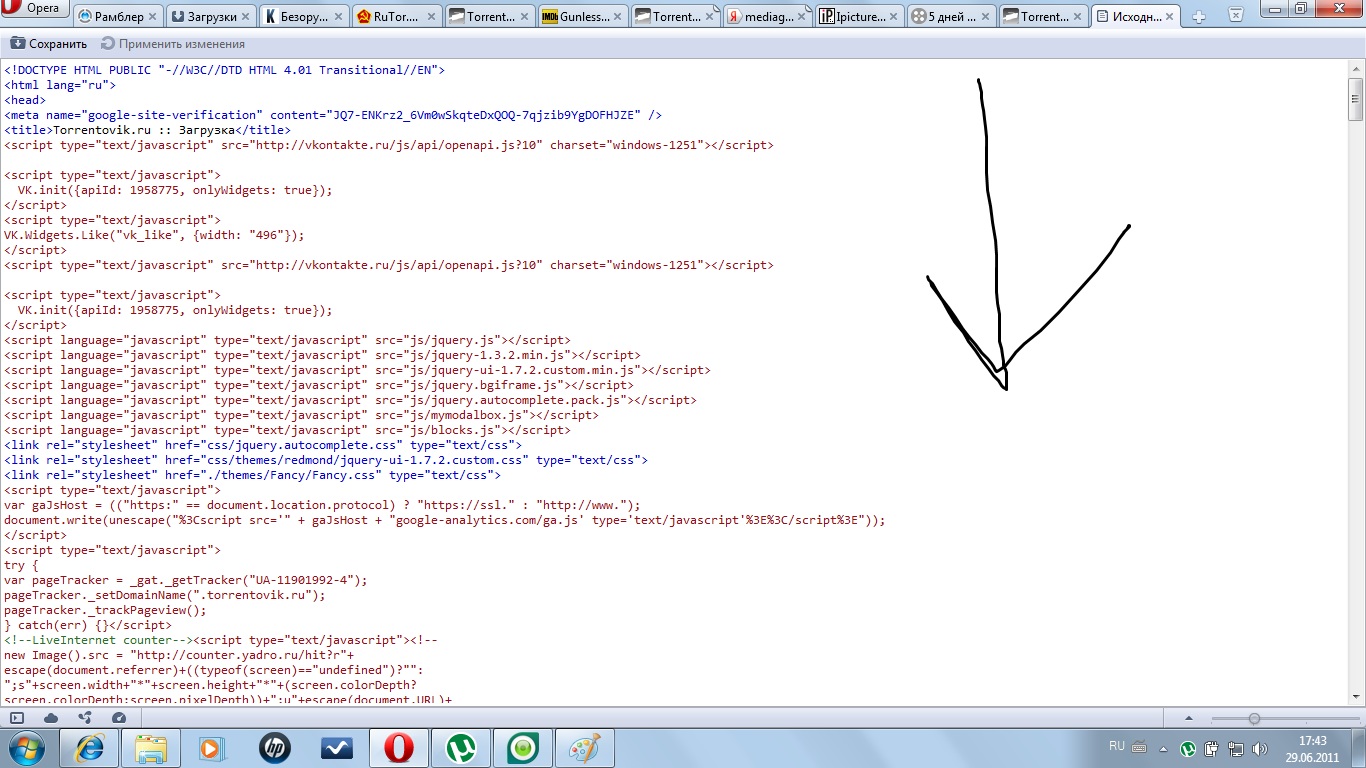Close the Загрузки tab

(x=244, y=17)
